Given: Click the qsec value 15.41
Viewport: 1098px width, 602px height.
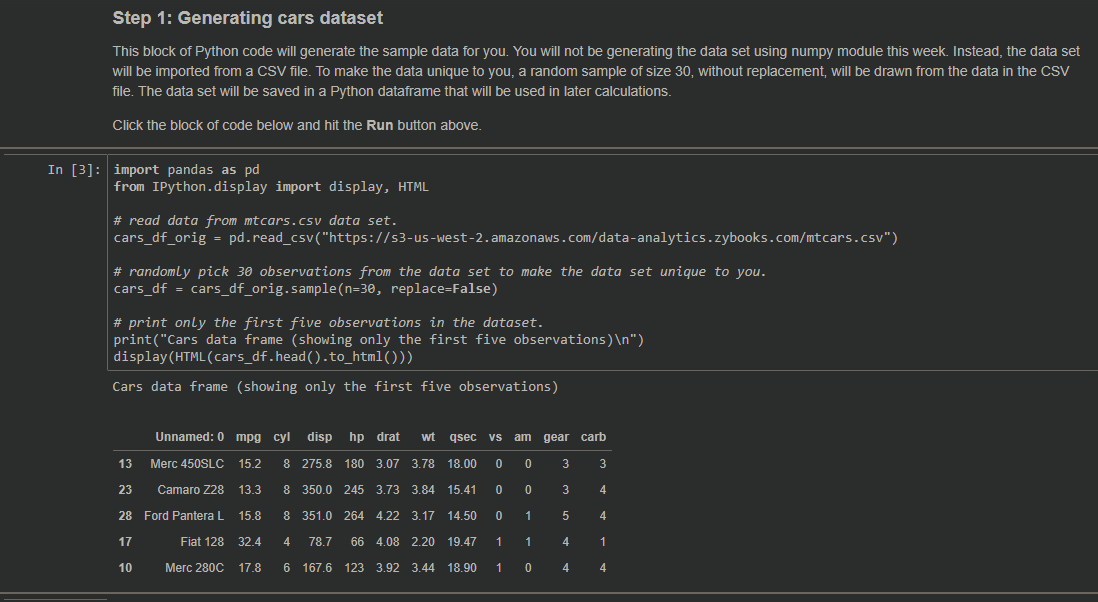Looking at the screenshot, I should [x=461, y=490].
